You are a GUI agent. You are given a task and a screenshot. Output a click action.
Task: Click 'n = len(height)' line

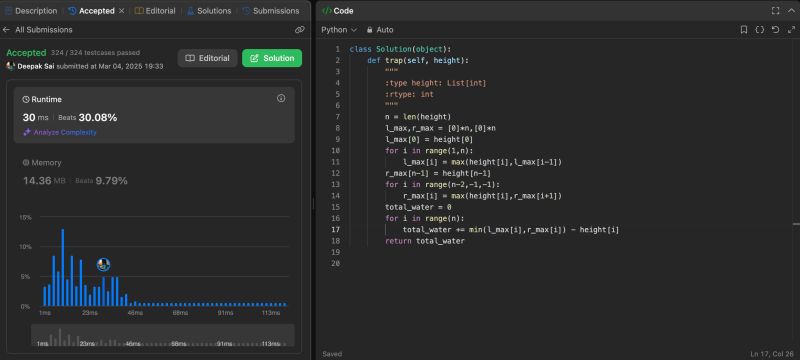click(x=418, y=117)
